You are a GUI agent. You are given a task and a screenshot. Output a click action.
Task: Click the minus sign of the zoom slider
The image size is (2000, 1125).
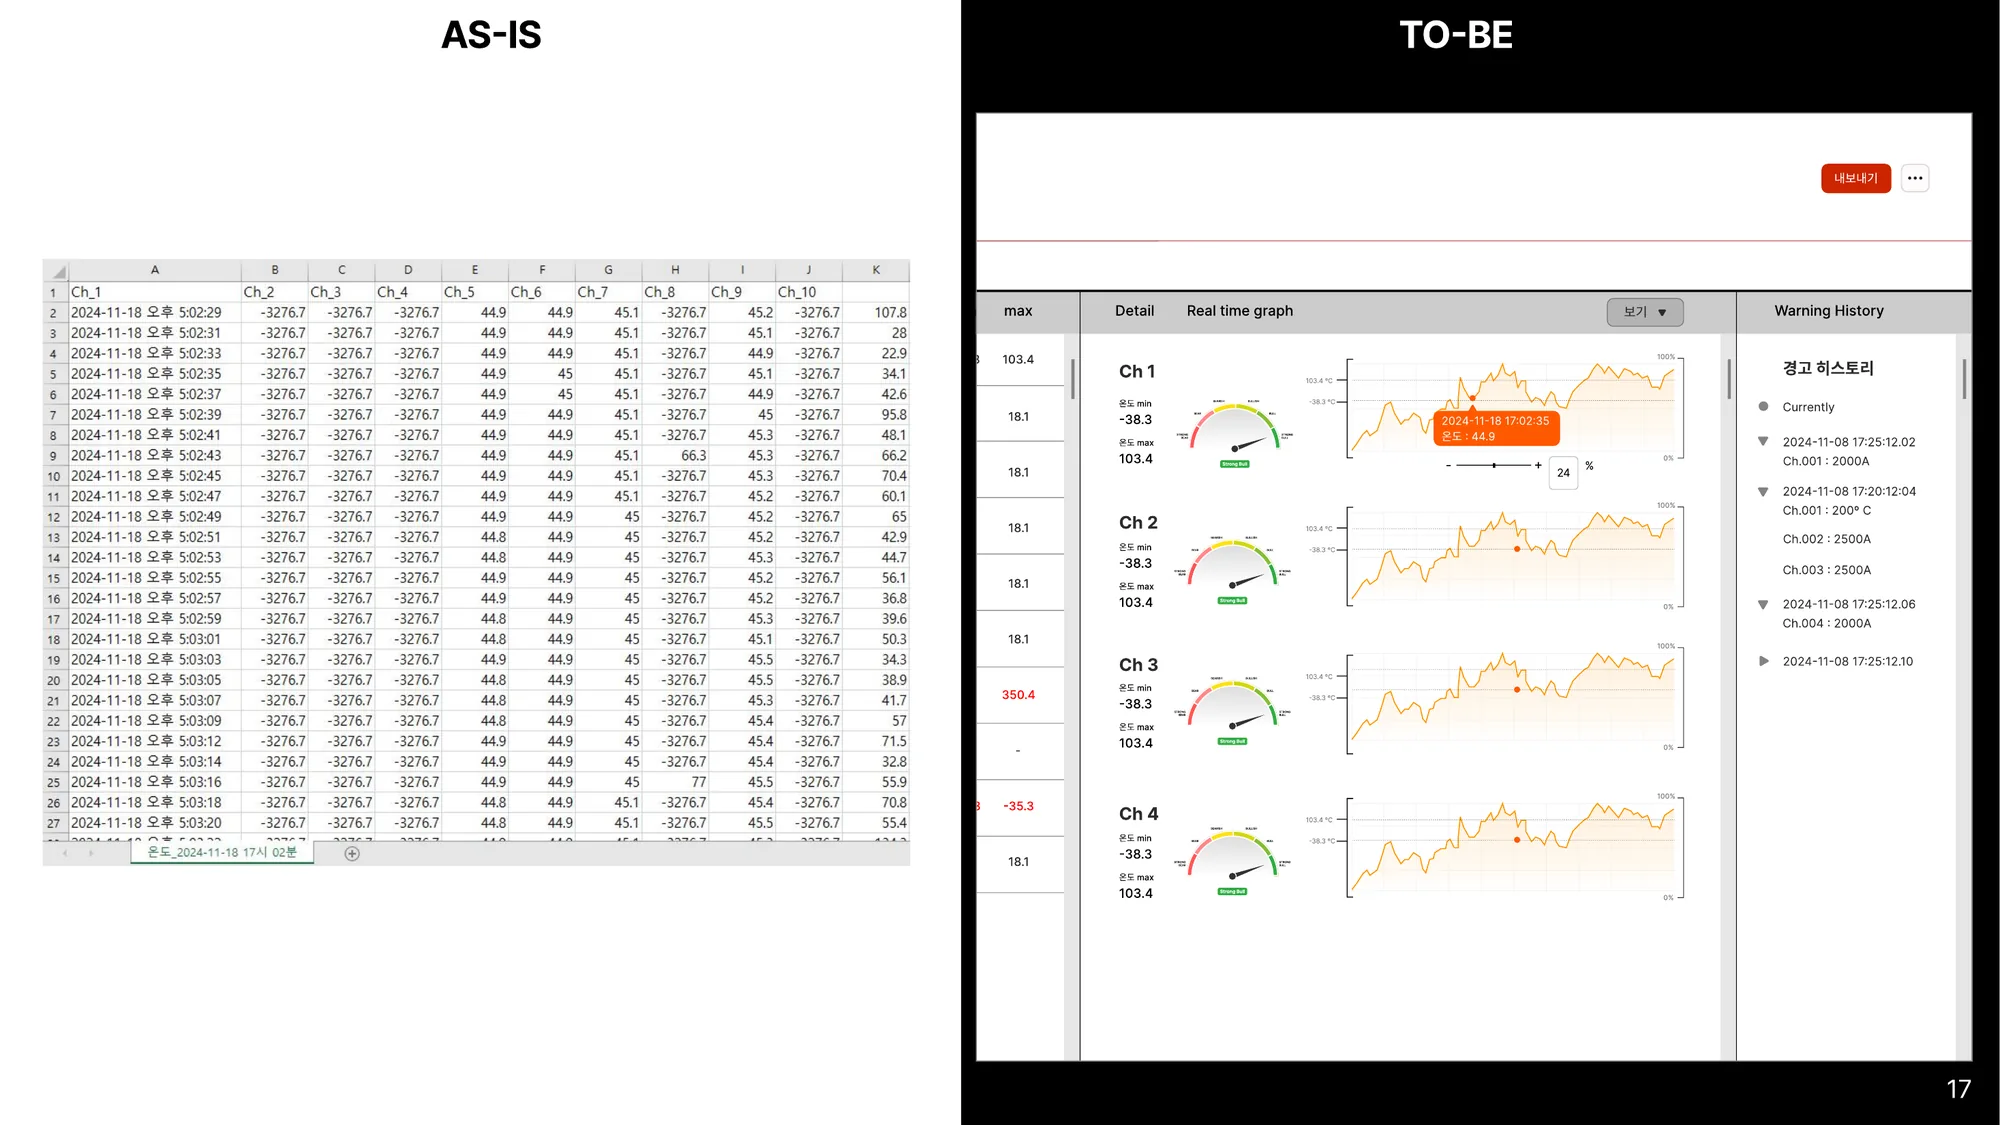(1448, 466)
